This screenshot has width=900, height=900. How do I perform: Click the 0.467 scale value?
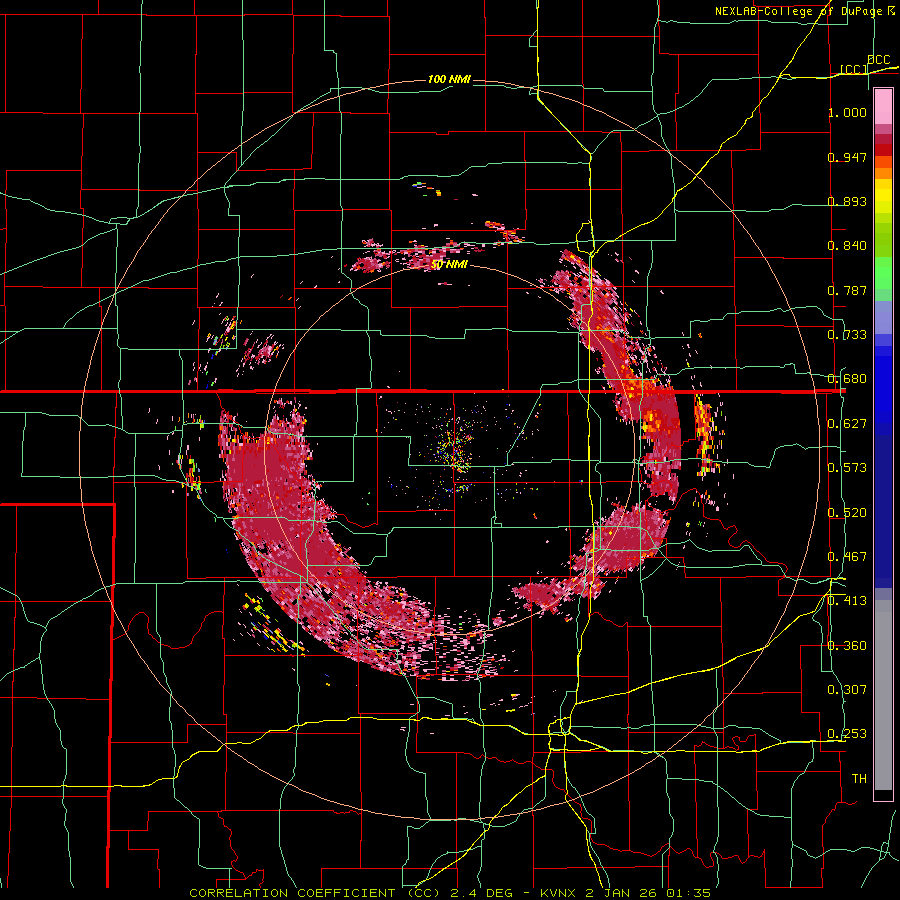(x=847, y=557)
